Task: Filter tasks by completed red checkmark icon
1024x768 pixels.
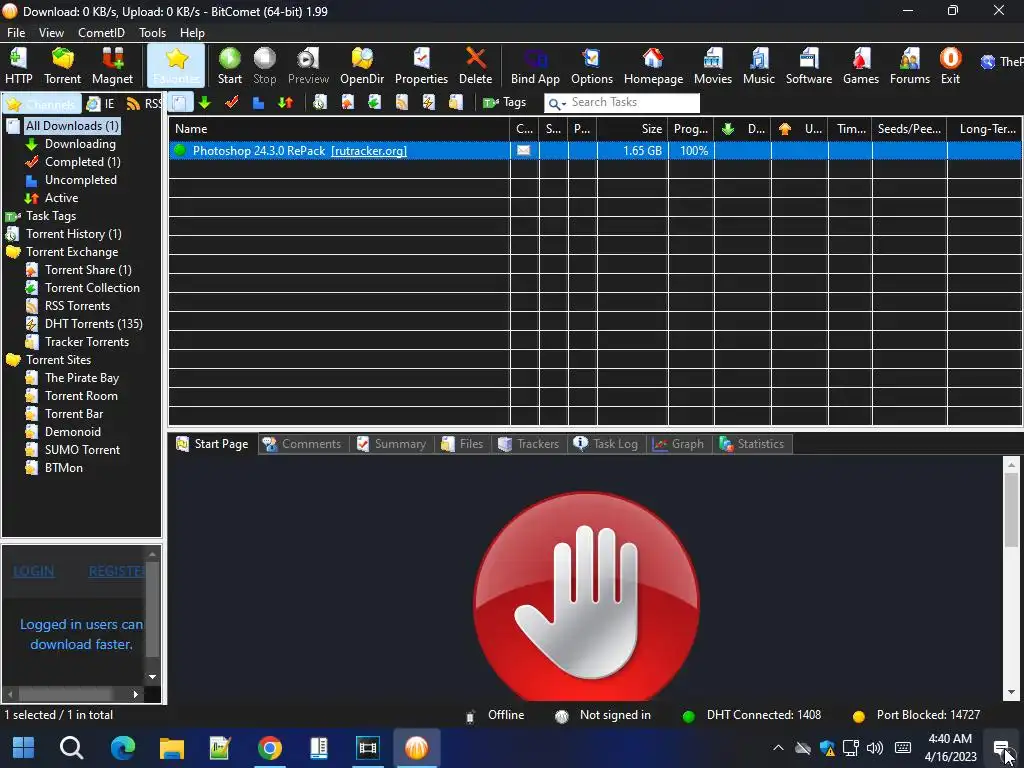Action: (x=232, y=103)
